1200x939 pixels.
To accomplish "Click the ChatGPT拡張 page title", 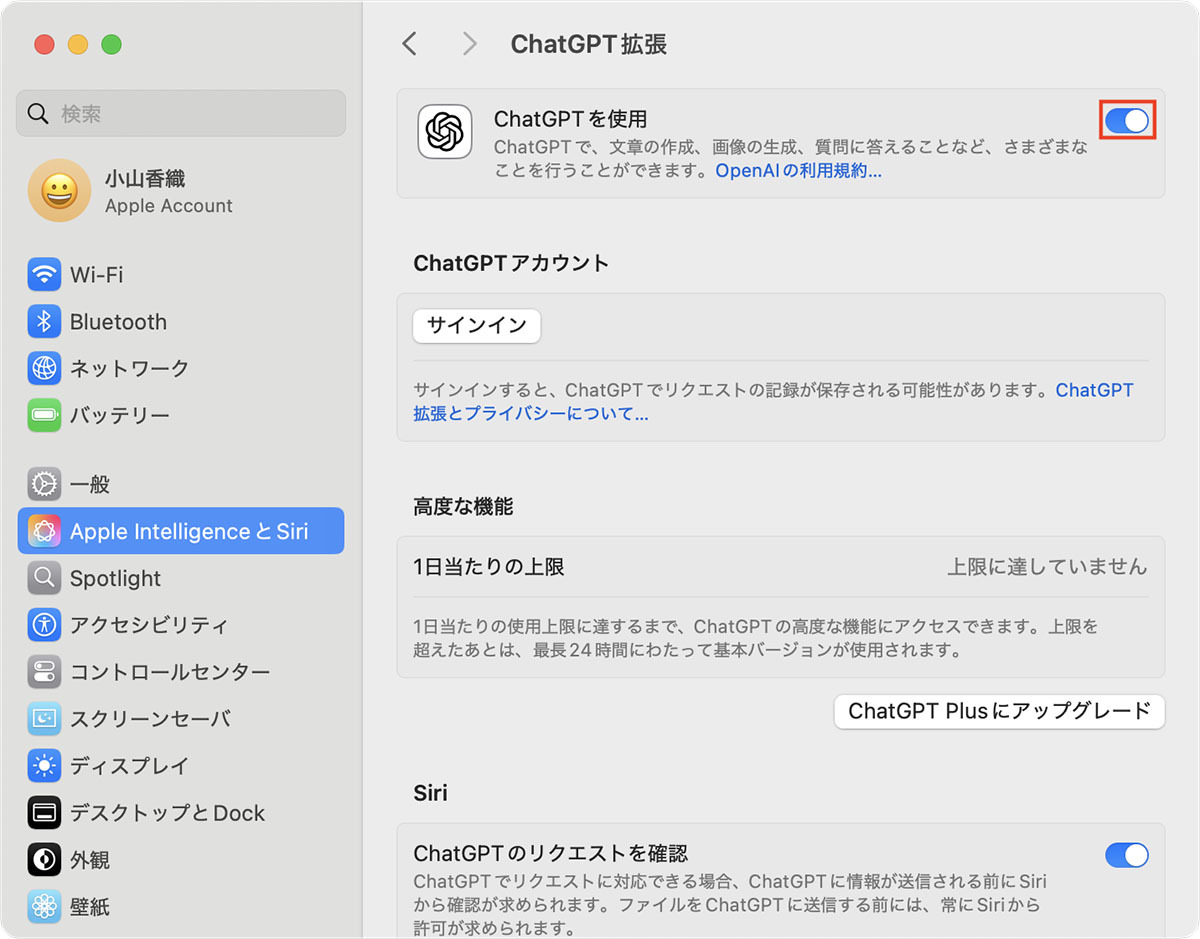I will (x=588, y=44).
